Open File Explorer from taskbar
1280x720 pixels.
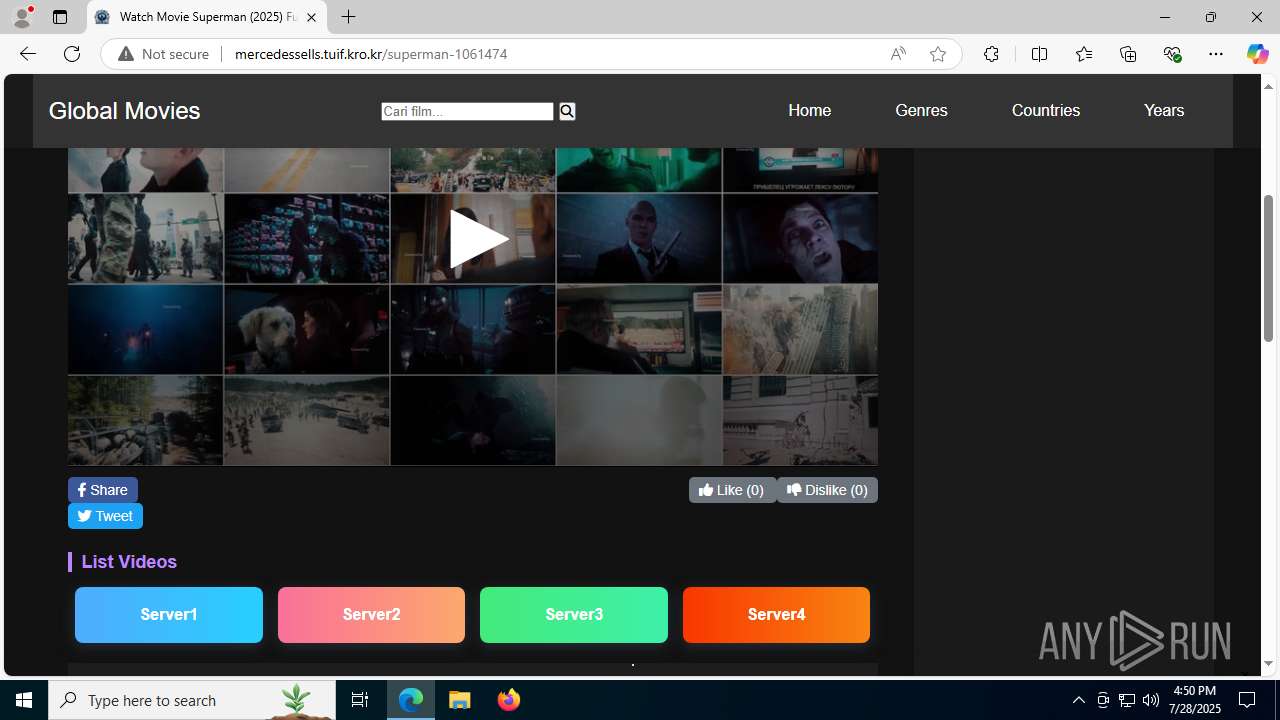point(460,700)
